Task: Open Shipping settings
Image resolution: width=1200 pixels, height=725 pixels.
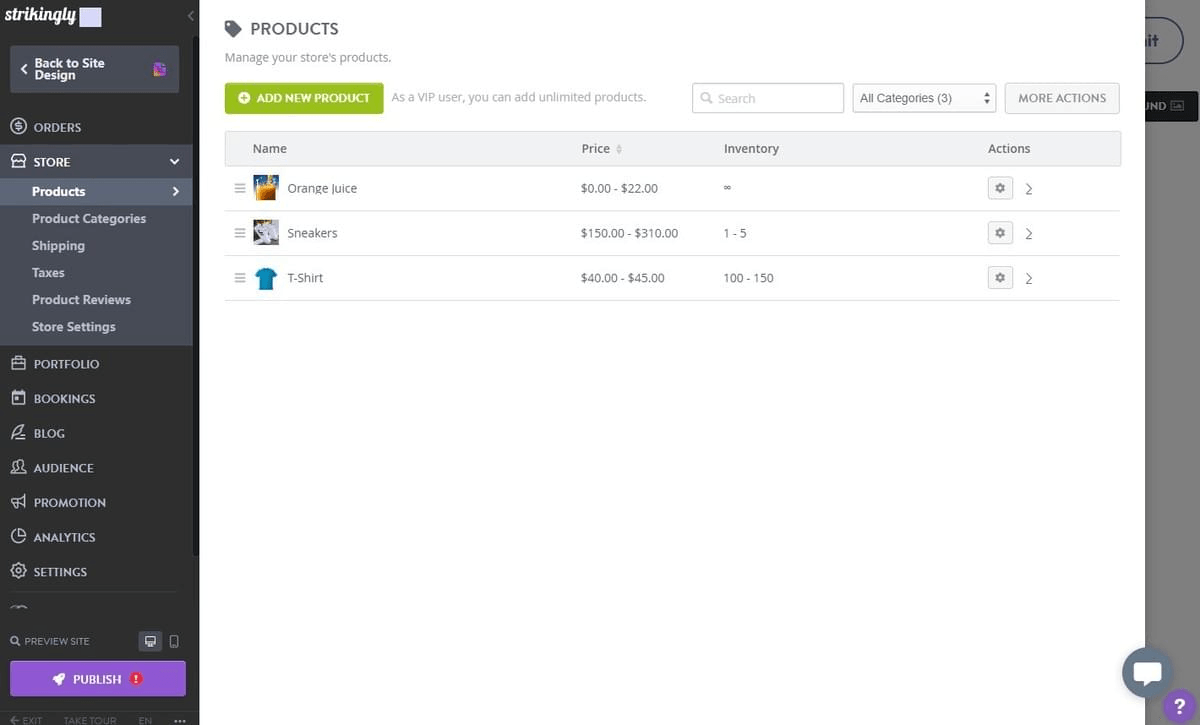Action: click(58, 245)
